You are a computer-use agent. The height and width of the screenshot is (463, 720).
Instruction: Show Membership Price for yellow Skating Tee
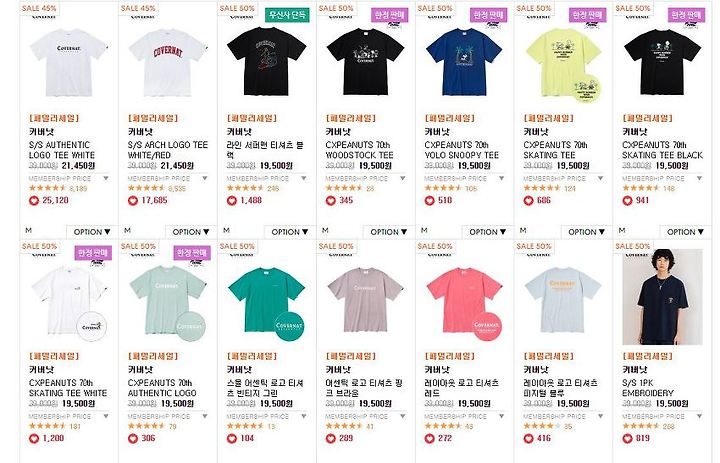[x=600, y=178]
